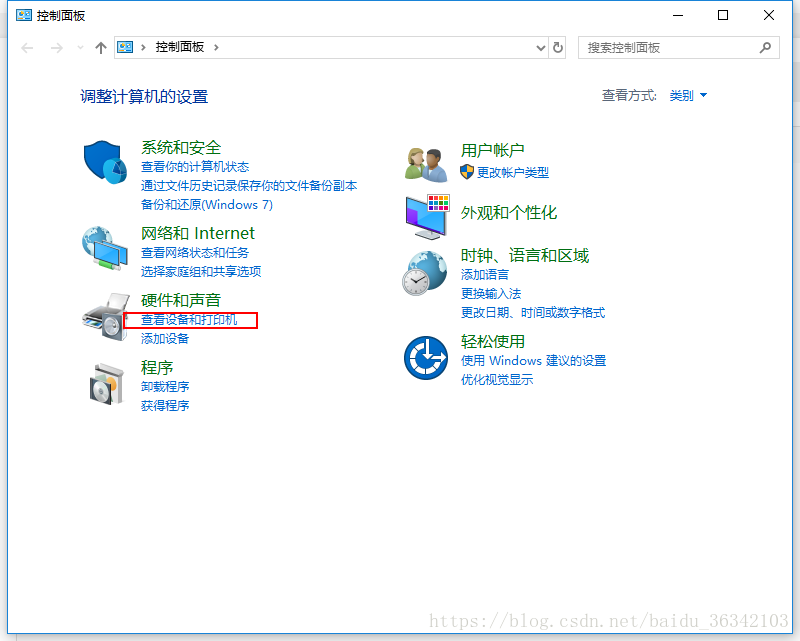Open 硬件和声音 category heading
This screenshot has width=800, height=641.
(x=181, y=300)
